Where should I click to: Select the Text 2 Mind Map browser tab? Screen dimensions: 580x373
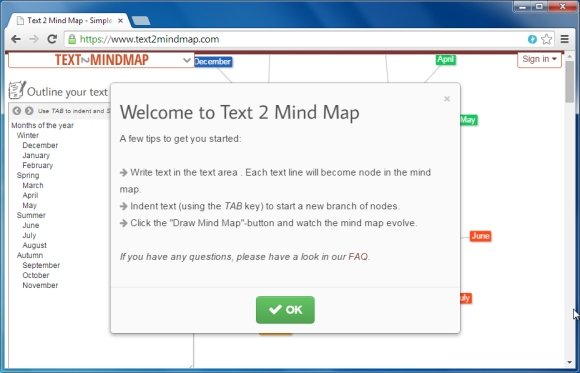[x=70, y=21]
